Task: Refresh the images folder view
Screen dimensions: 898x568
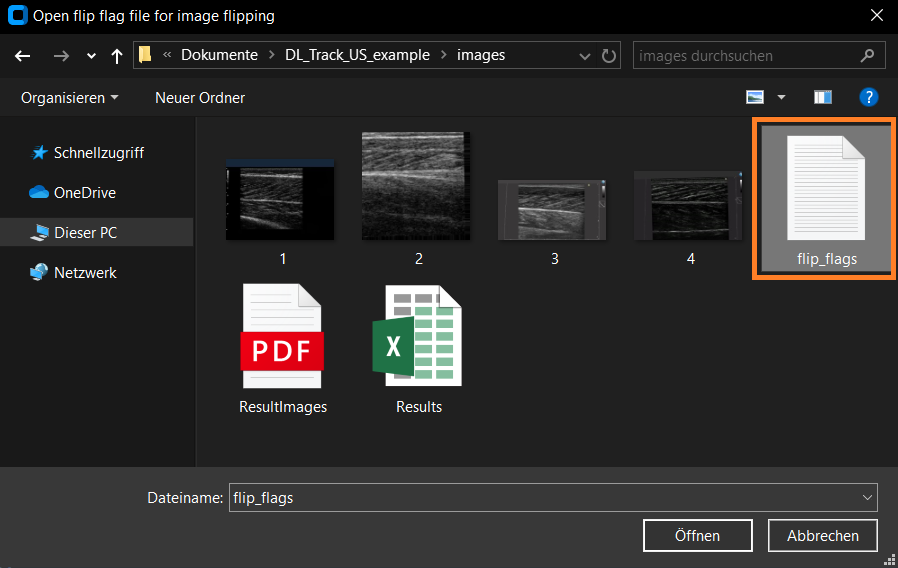Action: tap(608, 56)
